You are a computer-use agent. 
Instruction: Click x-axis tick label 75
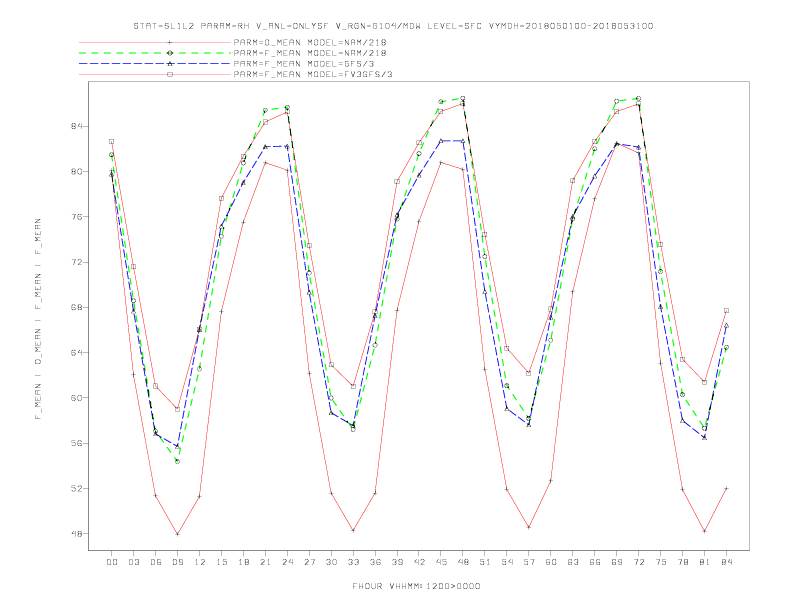pyautogui.click(x=661, y=562)
